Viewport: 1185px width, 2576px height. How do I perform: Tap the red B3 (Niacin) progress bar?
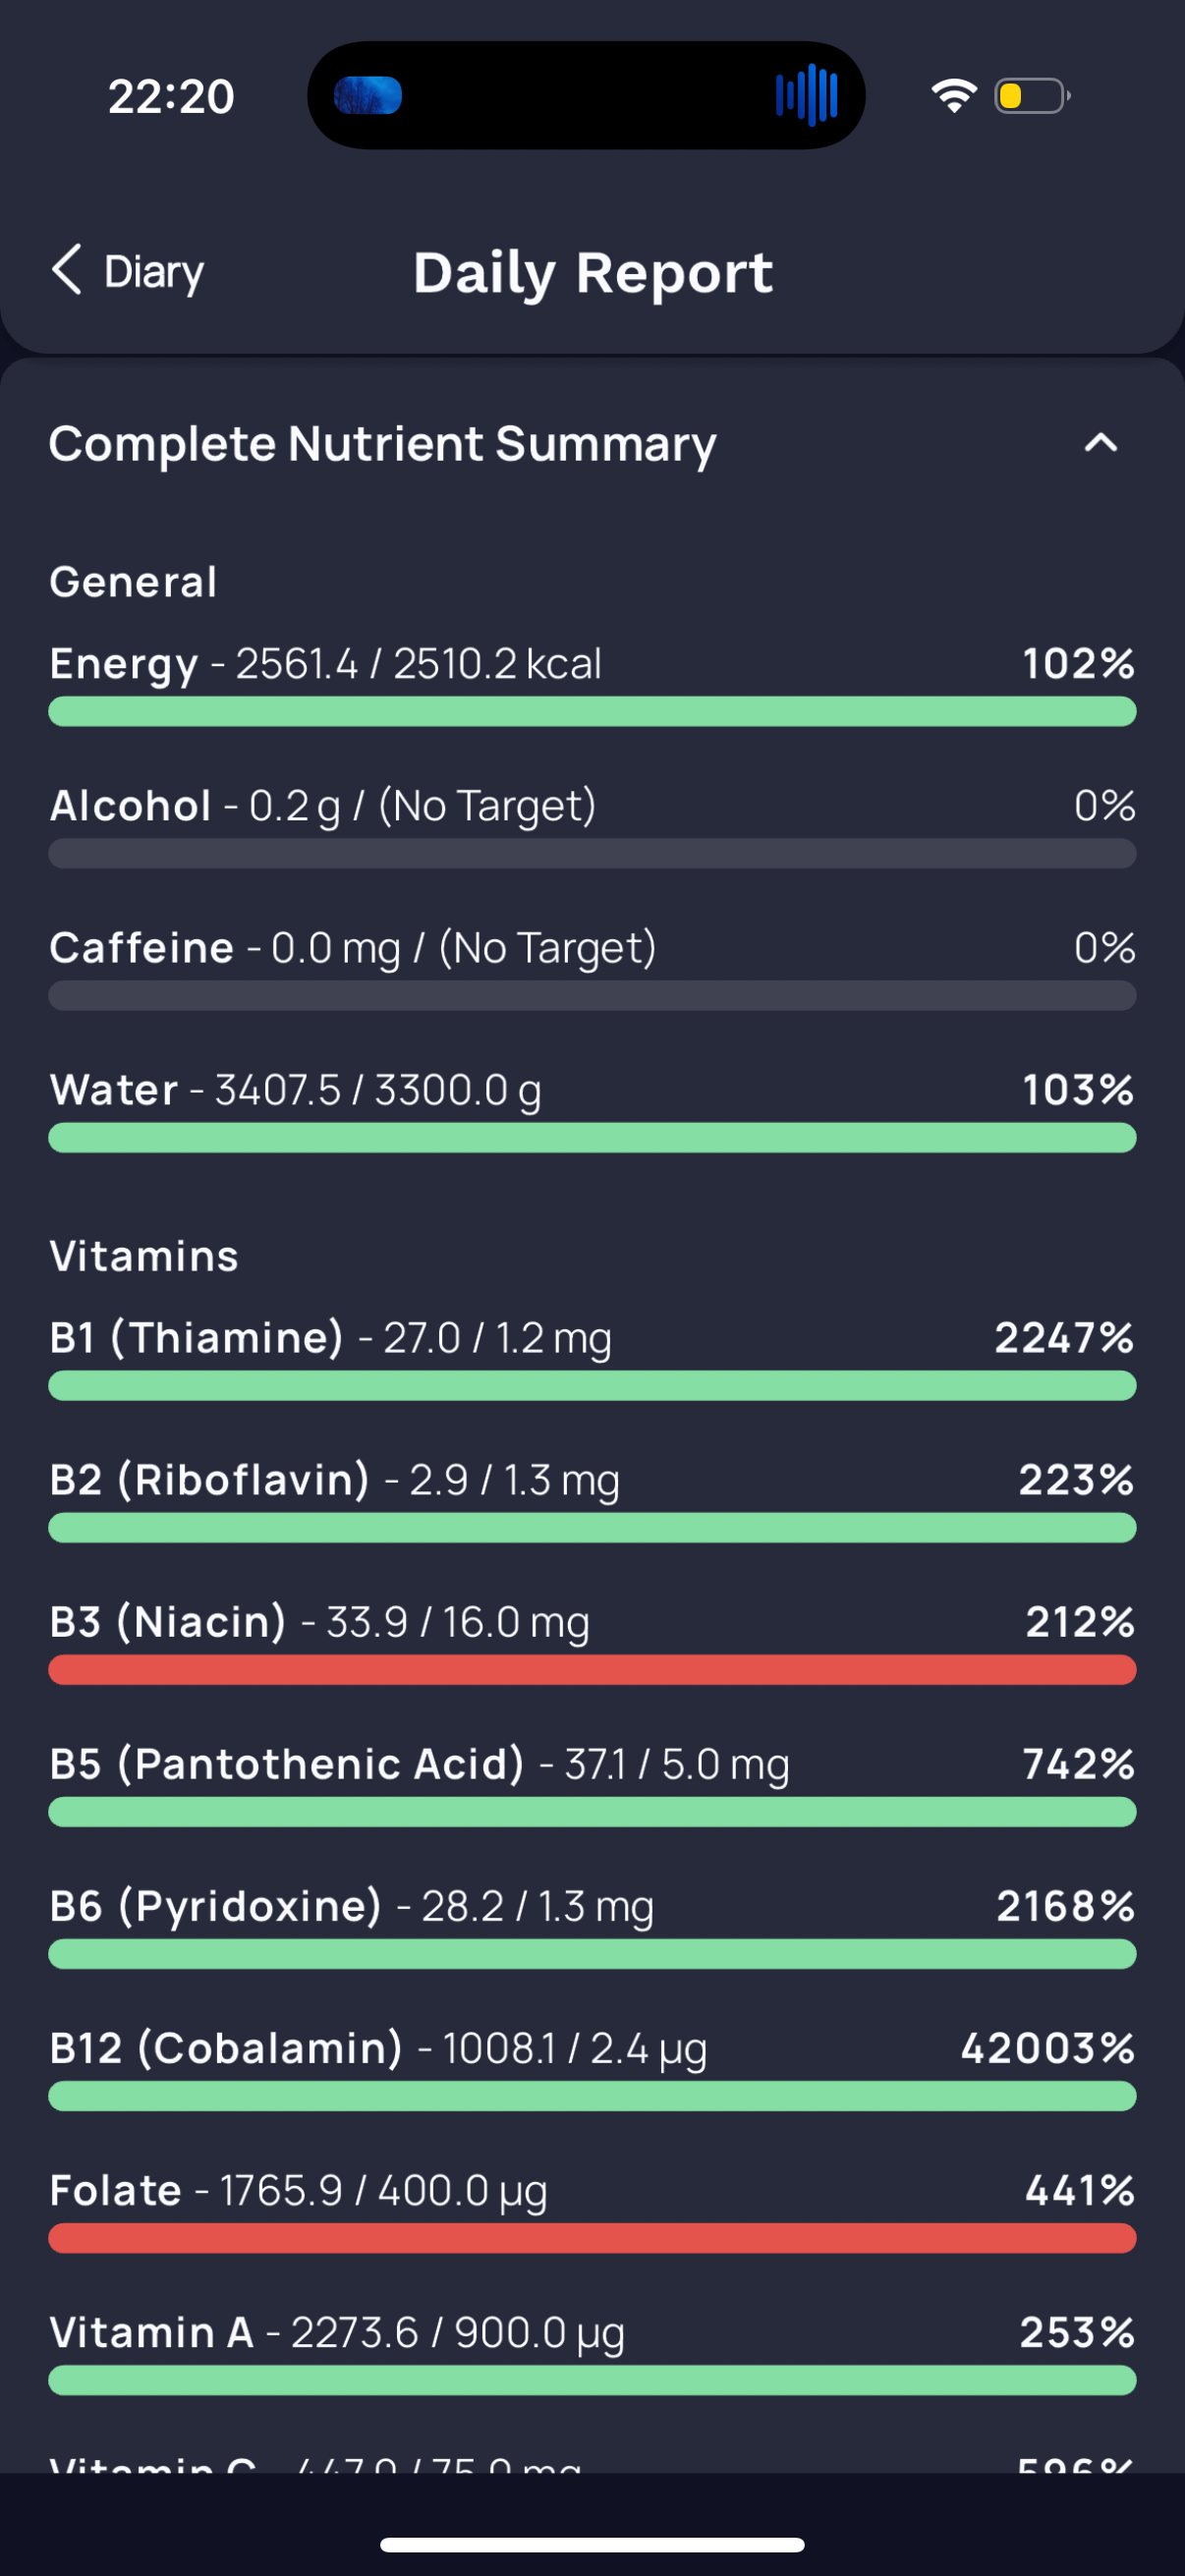tap(592, 1670)
